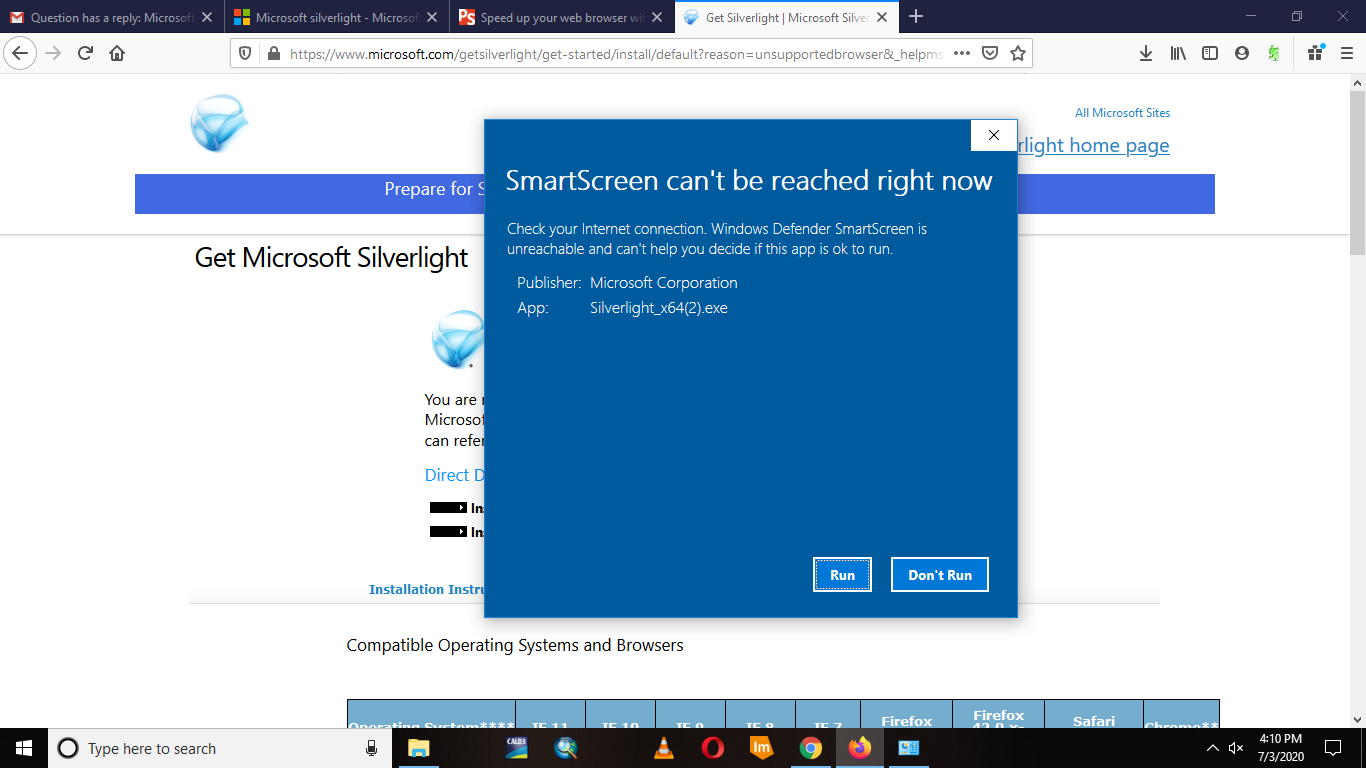This screenshot has height=768, width=1366.
Task: Click the muted volume tray icon
Action: [1236, 748]
